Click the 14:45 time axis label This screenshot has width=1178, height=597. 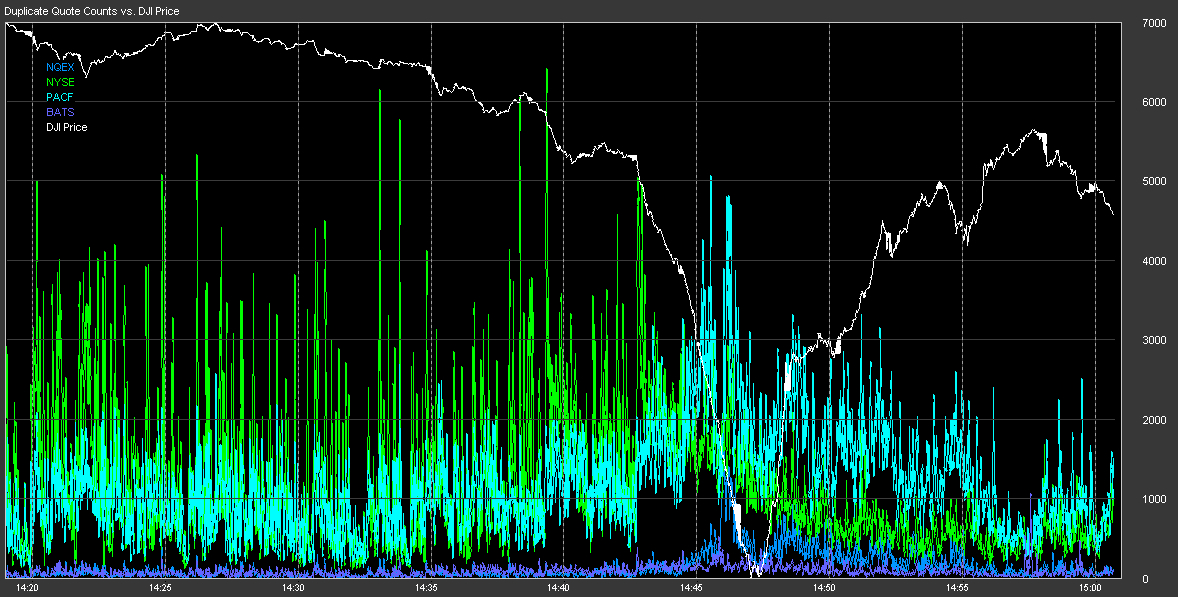(x=692, y=588)
